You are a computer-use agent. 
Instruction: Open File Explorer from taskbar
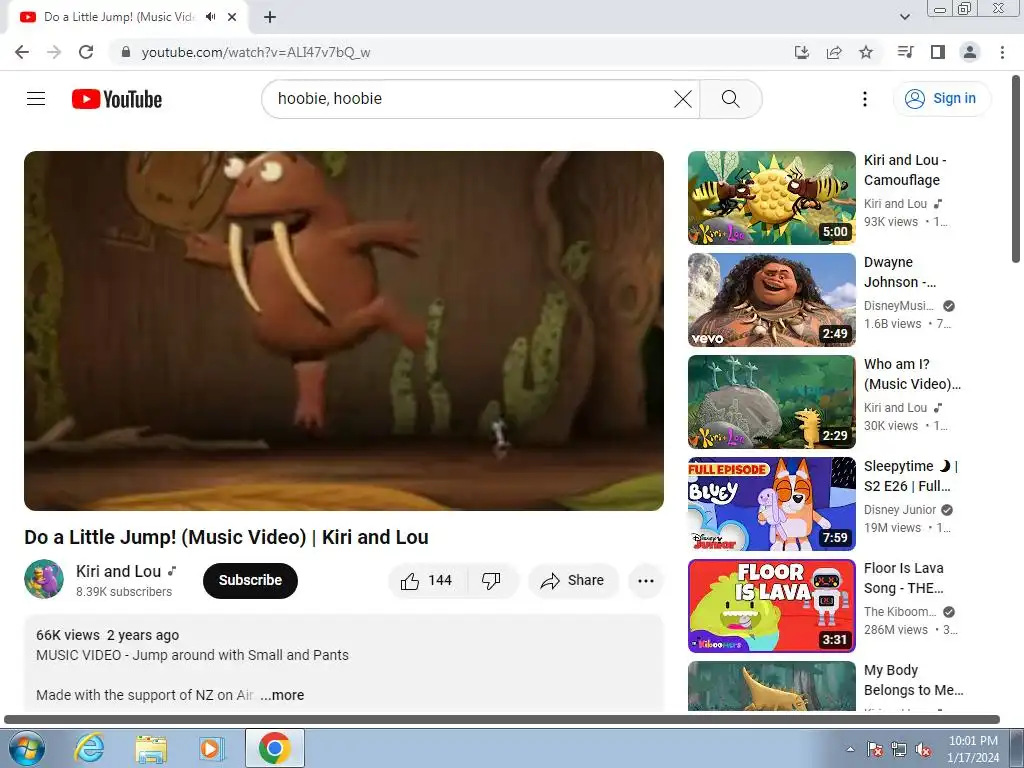coord(151,748)
